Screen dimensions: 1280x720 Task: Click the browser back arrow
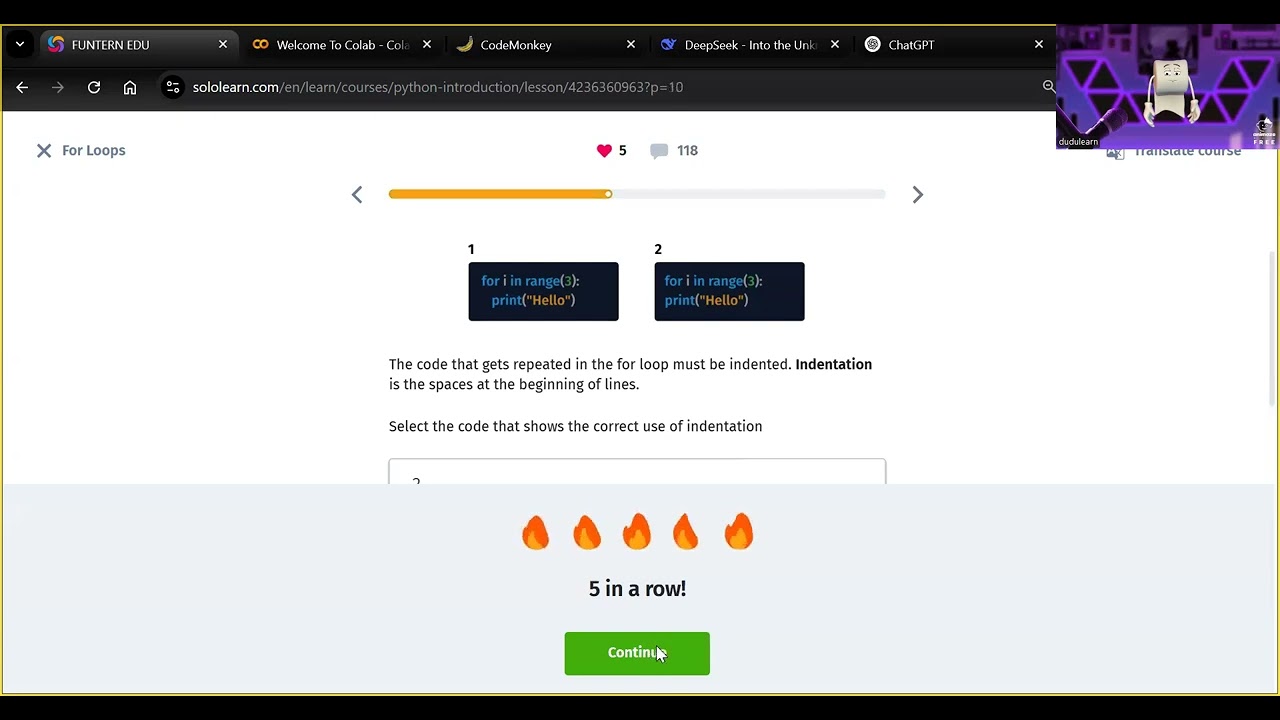(x=22, y=87)
